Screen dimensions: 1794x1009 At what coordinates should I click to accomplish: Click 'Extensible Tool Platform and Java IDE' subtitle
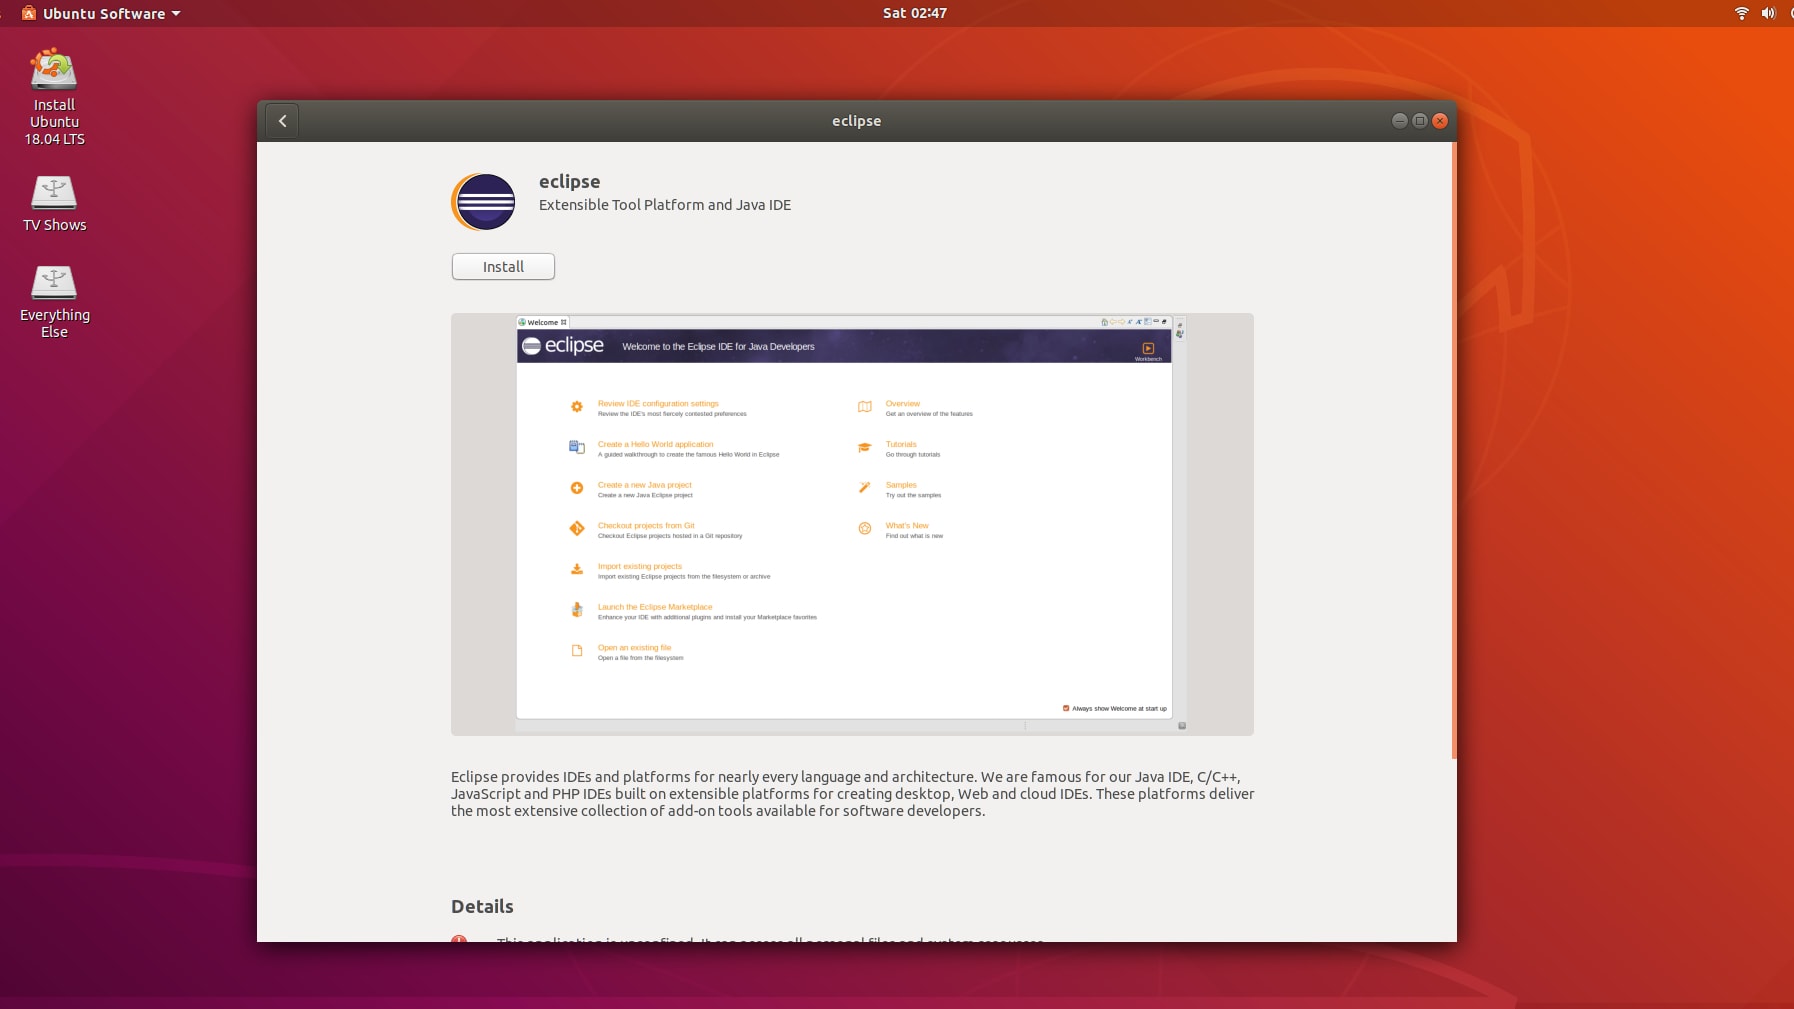[x=665, y=205]
